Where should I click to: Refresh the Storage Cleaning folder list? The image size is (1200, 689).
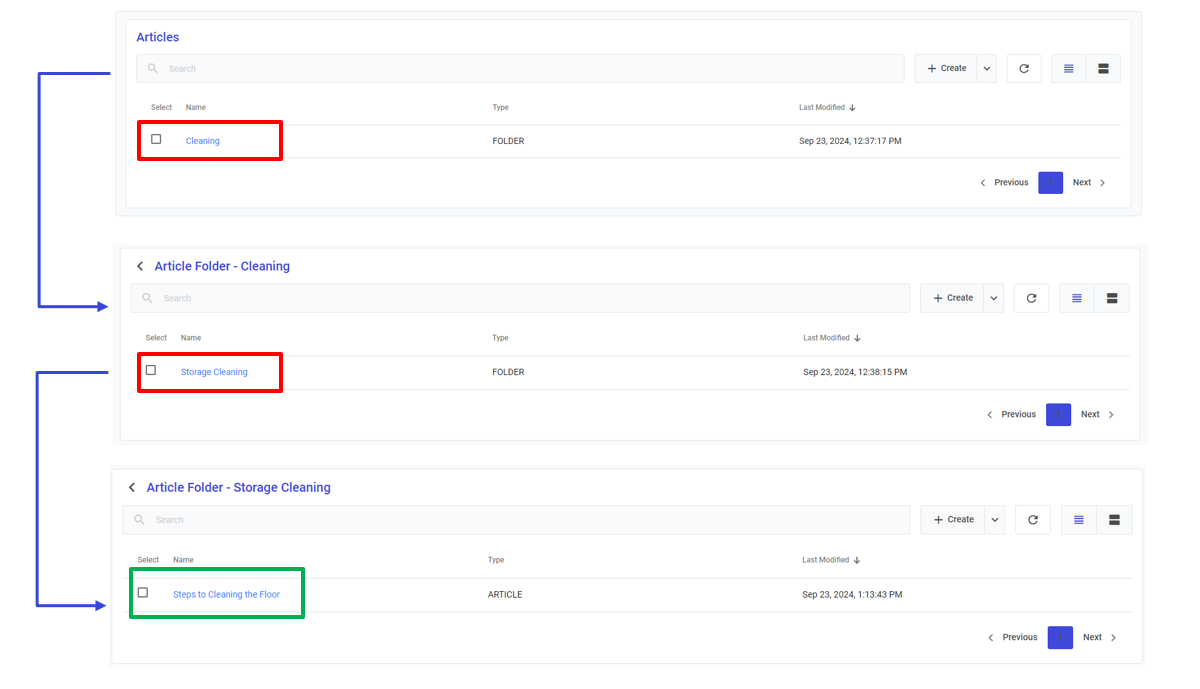coord(1032,520)
